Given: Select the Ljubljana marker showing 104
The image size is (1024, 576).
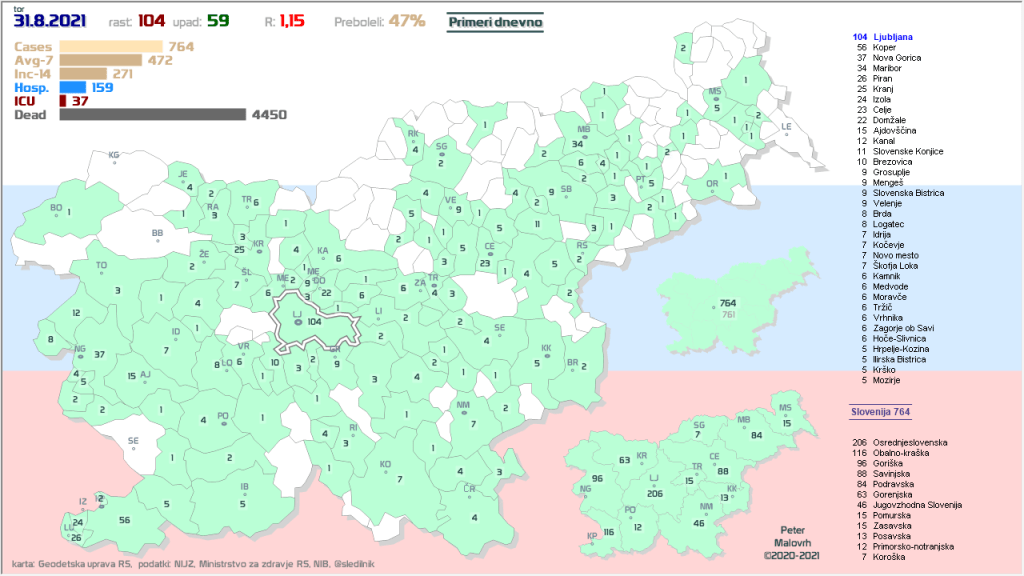Looking at the screenshot, I should click(x=297, y=323).
